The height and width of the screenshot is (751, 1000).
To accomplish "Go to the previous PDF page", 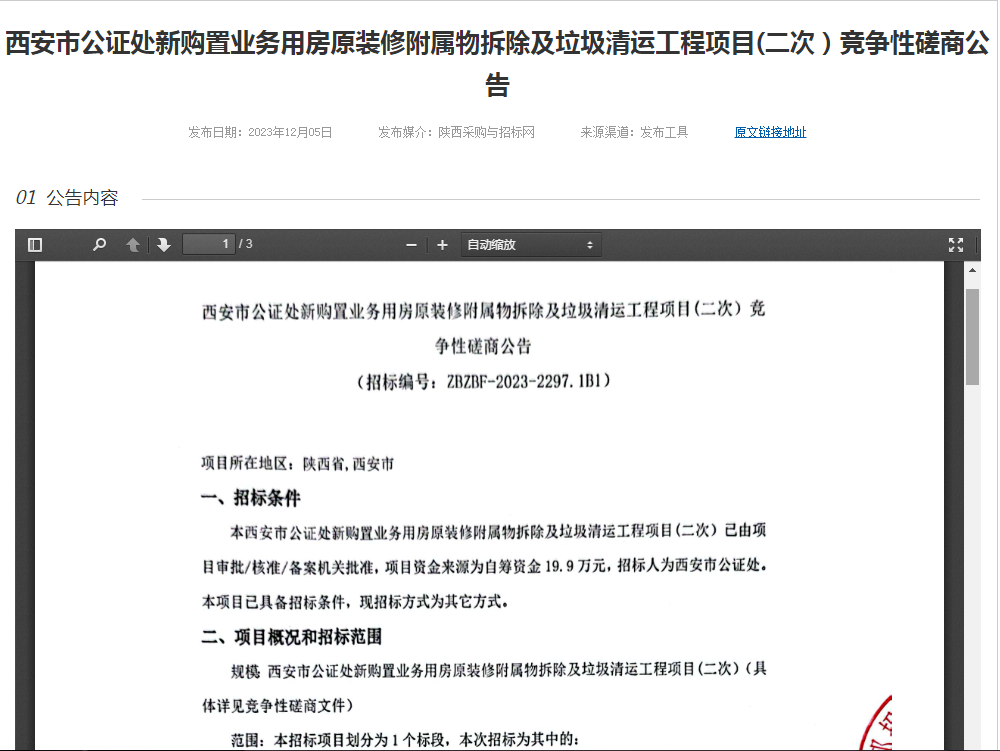I will 133,245.
